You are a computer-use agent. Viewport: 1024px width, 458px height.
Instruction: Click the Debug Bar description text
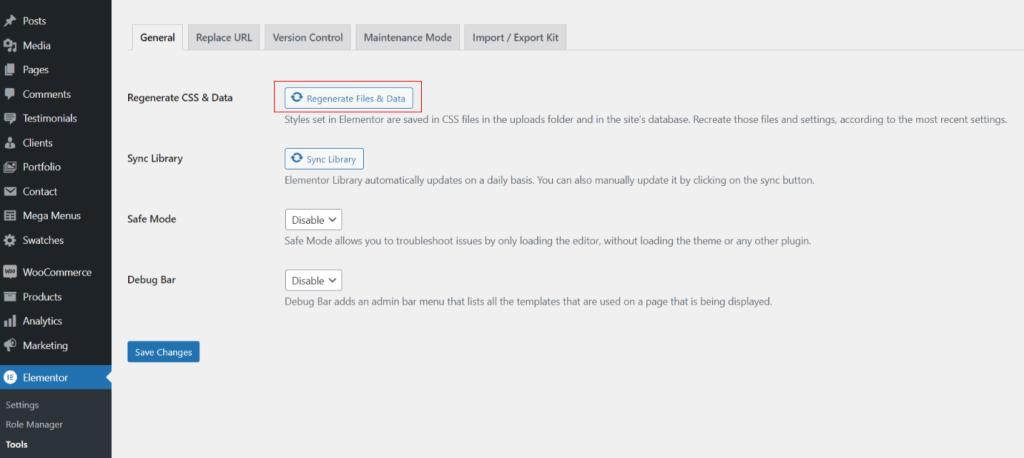529,303
